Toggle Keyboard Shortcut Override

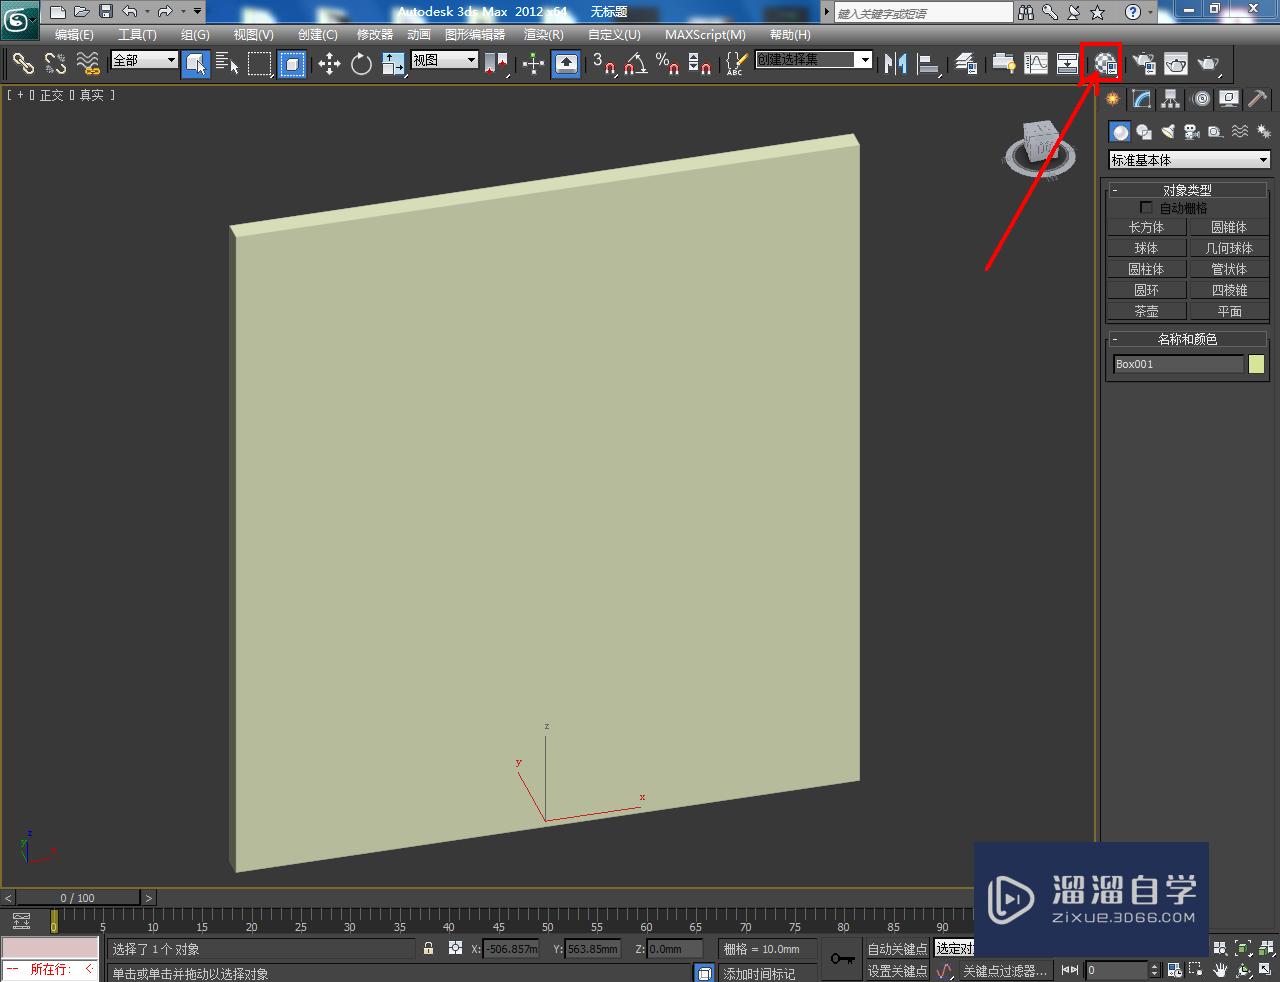pos(566,63)
